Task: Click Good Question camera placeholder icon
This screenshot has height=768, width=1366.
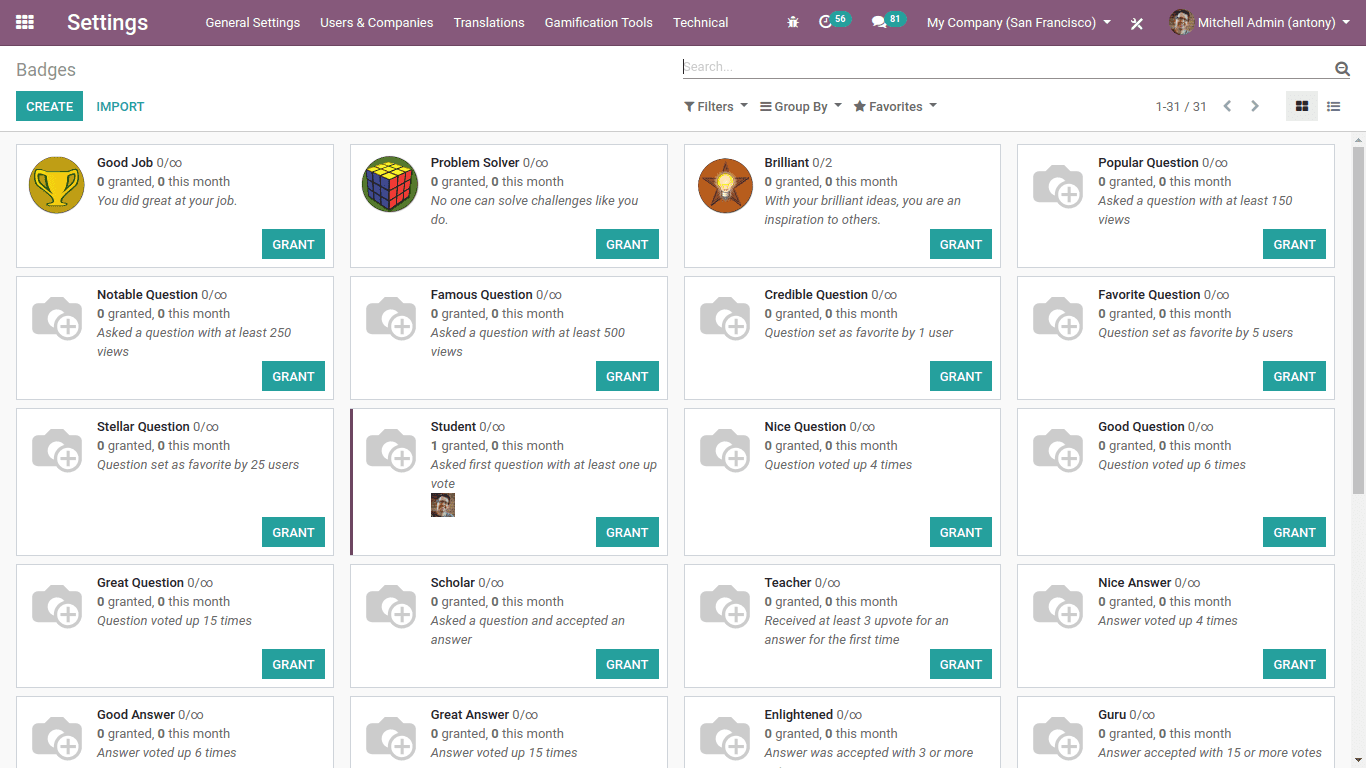Action: [x=1058, y=449]
